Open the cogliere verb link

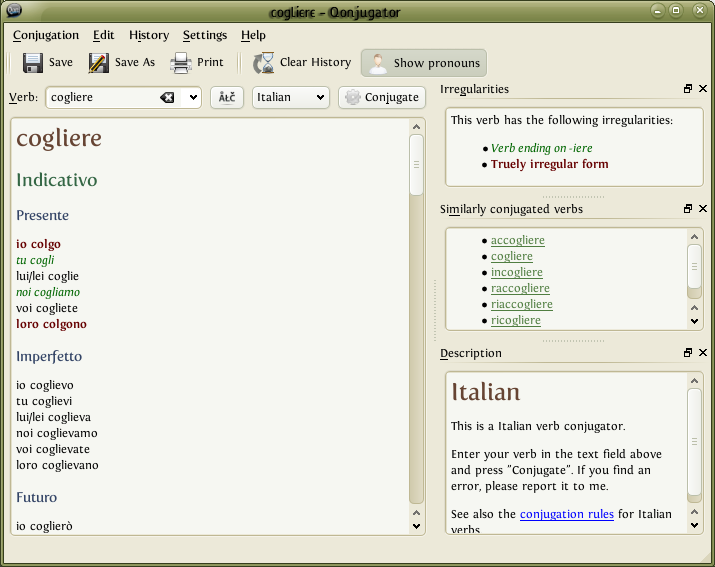pyautogui.click(x=512, y=256)
